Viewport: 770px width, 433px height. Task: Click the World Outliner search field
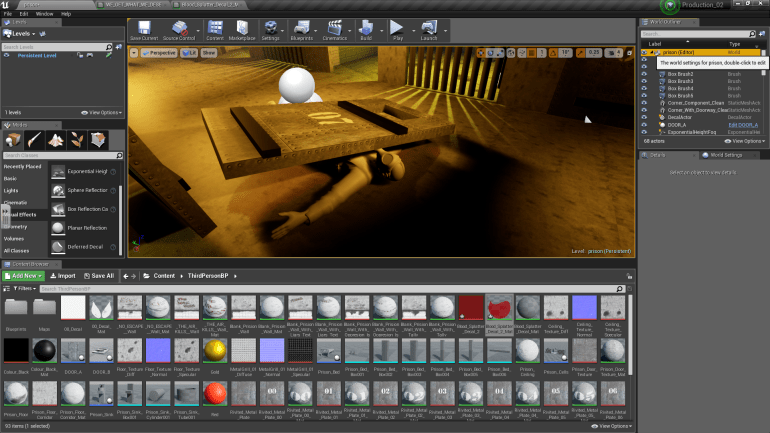698,34
